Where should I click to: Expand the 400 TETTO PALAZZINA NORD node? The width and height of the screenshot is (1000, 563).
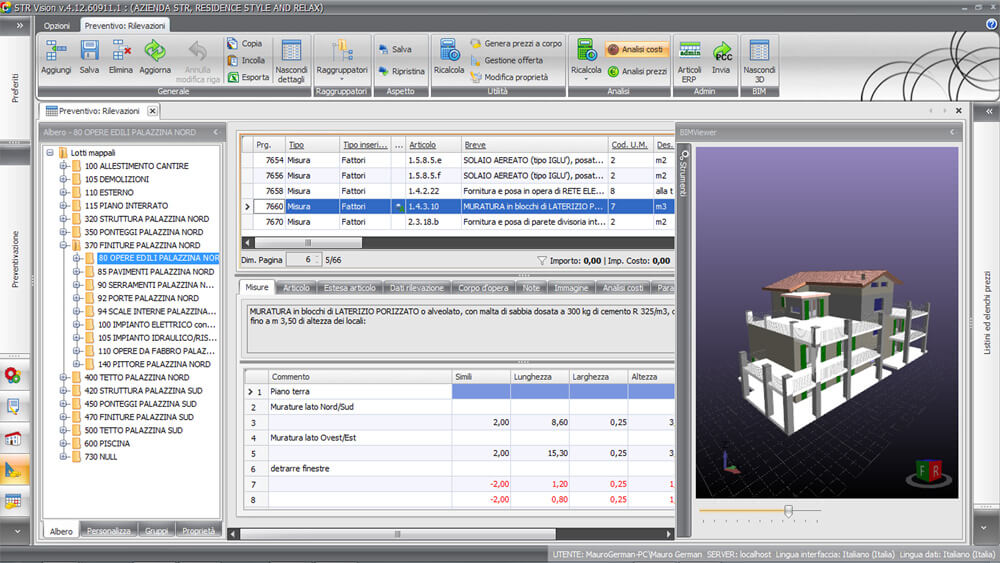(x=63, y=378)
